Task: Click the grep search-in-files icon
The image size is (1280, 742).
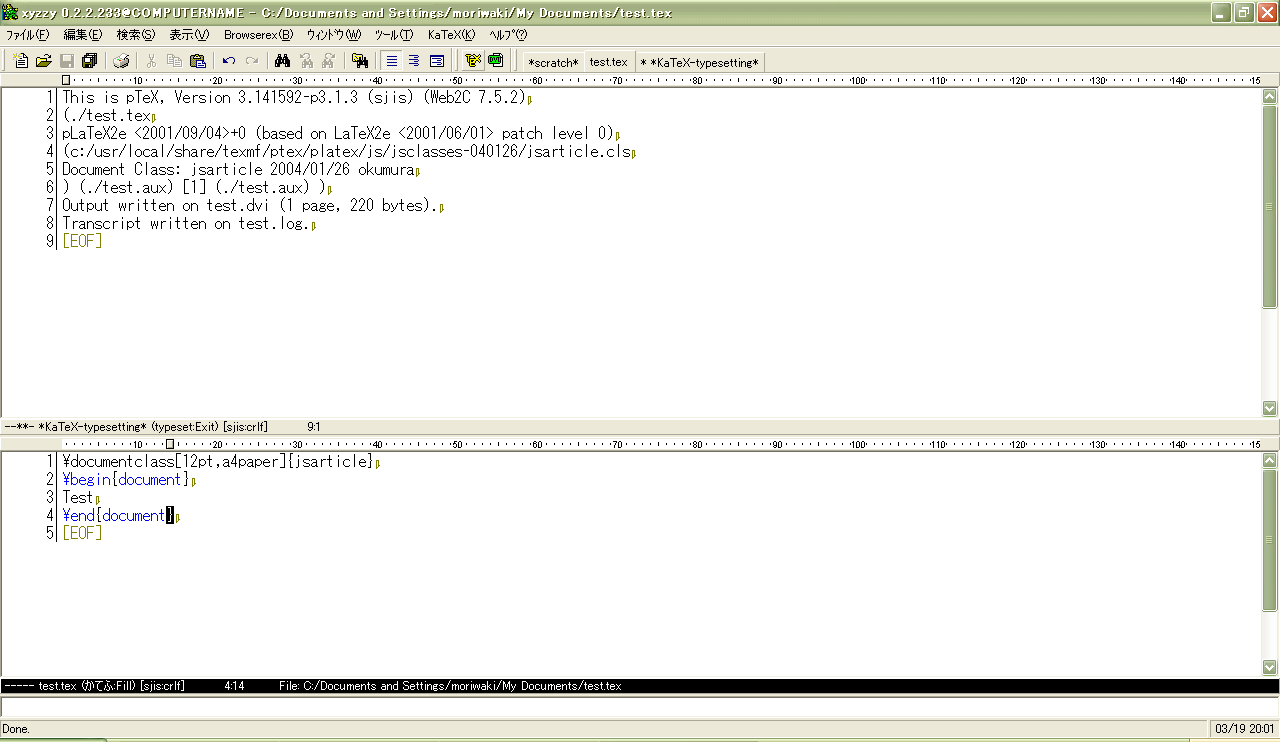Action: (x=359, y=61)
